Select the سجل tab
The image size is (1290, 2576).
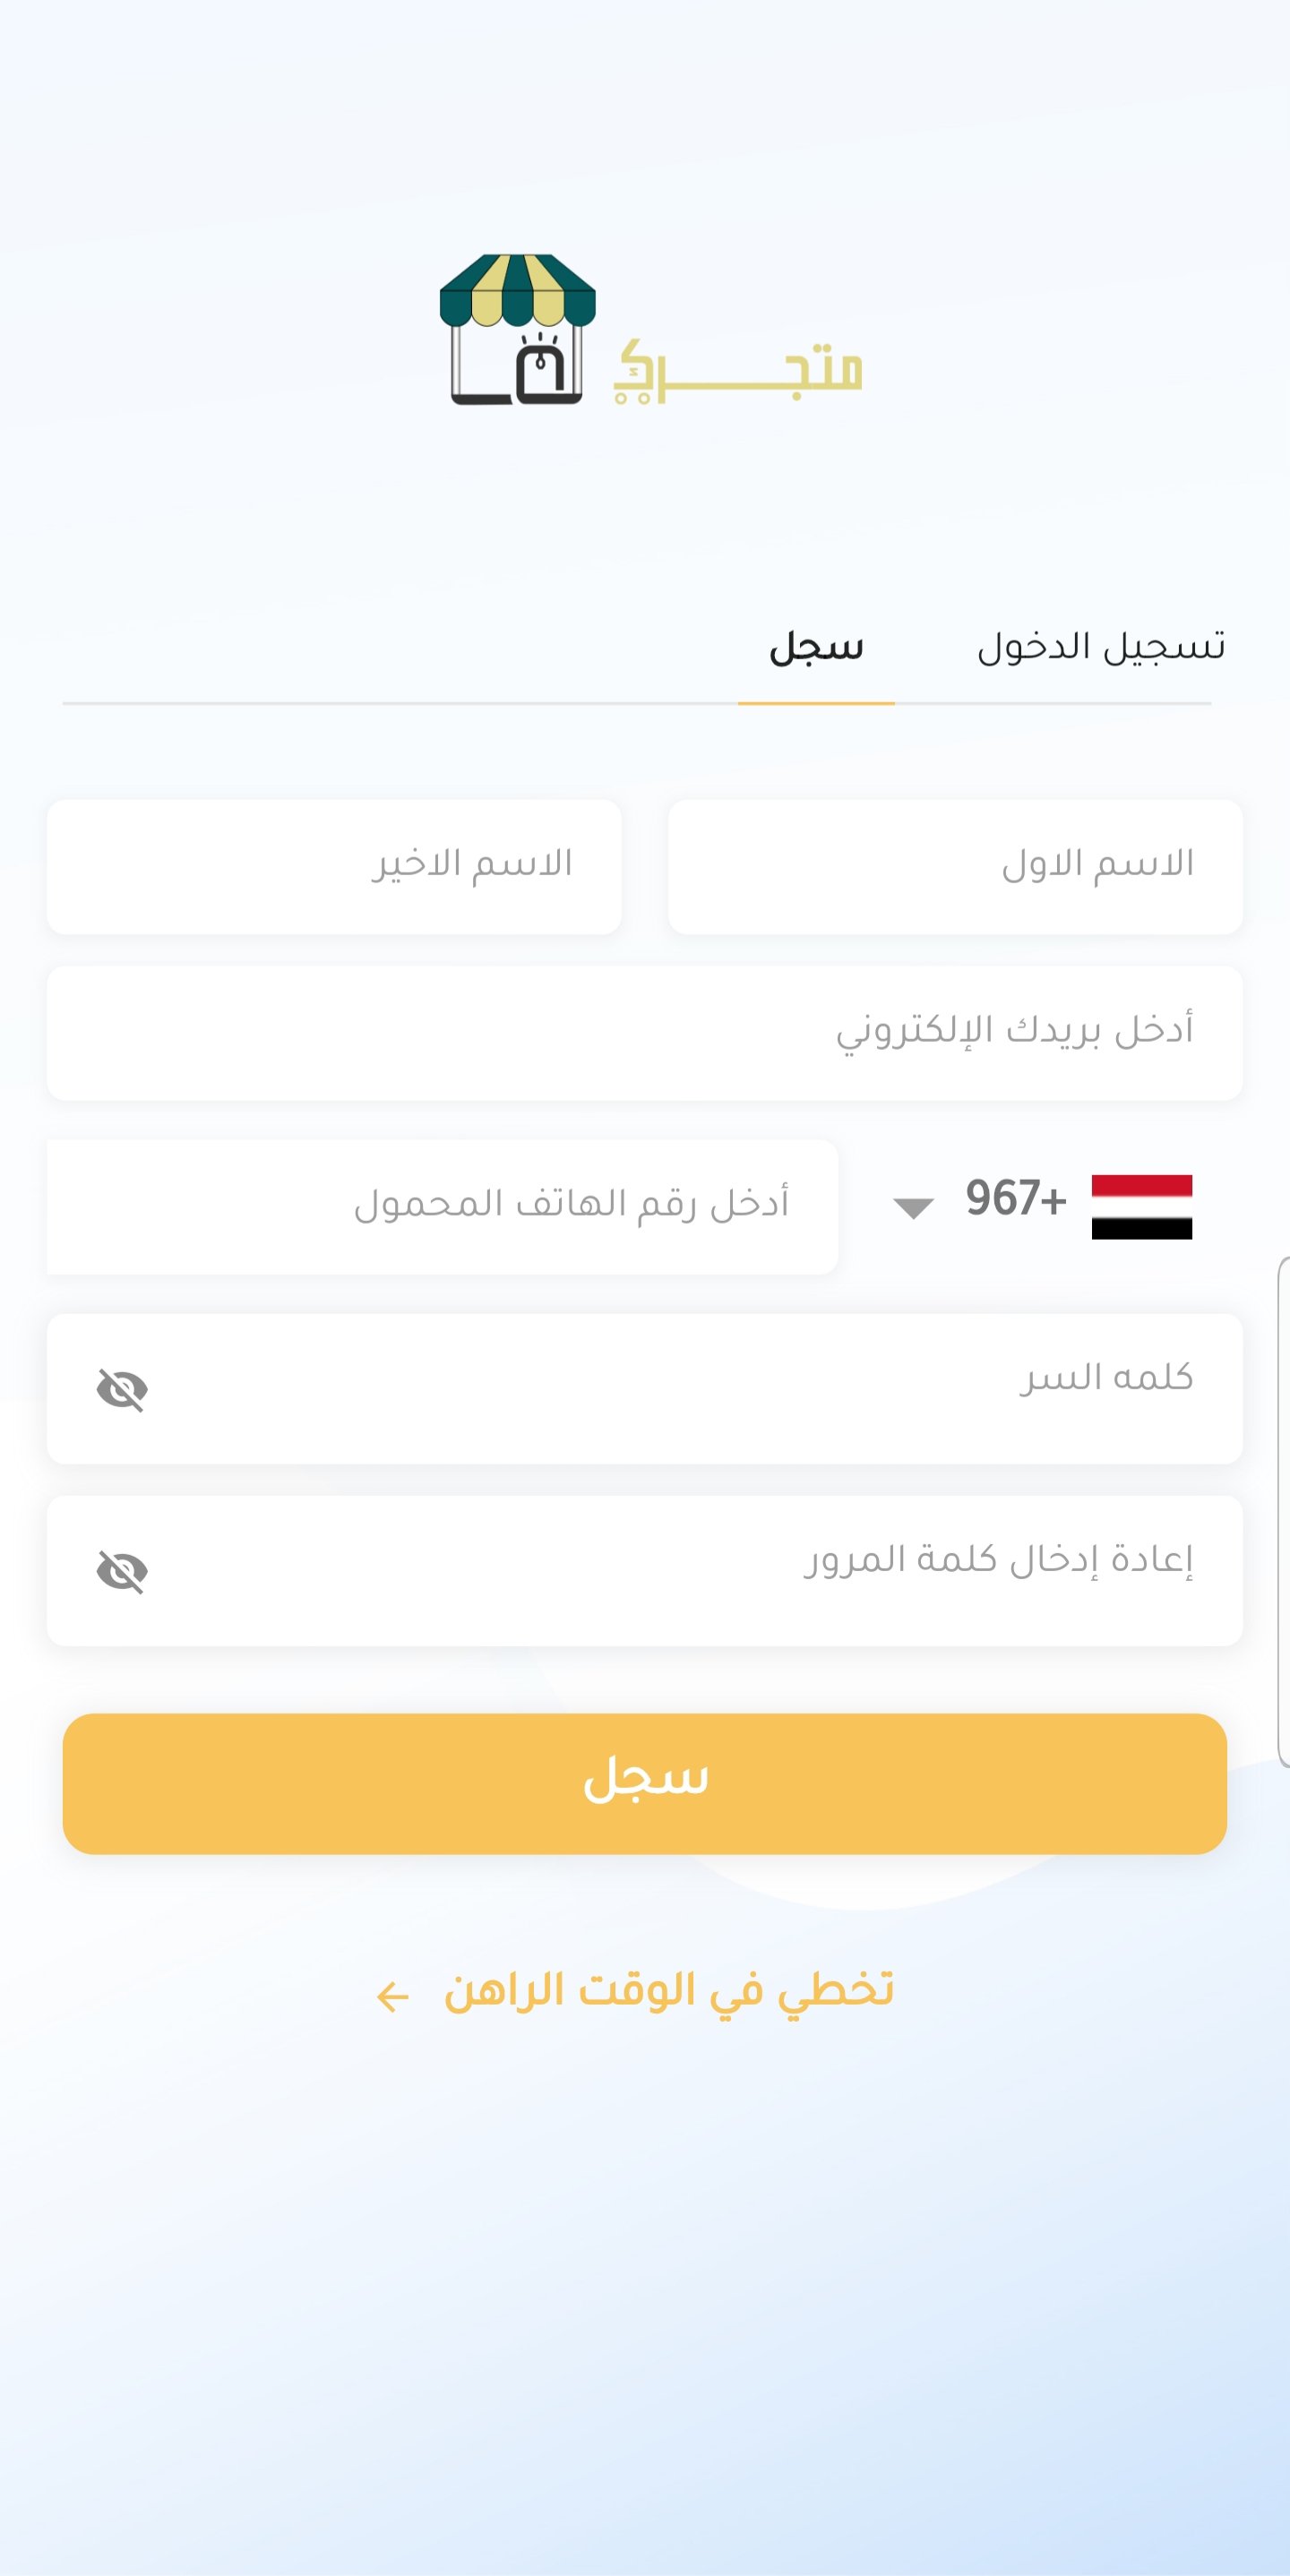tap(816, 647)
